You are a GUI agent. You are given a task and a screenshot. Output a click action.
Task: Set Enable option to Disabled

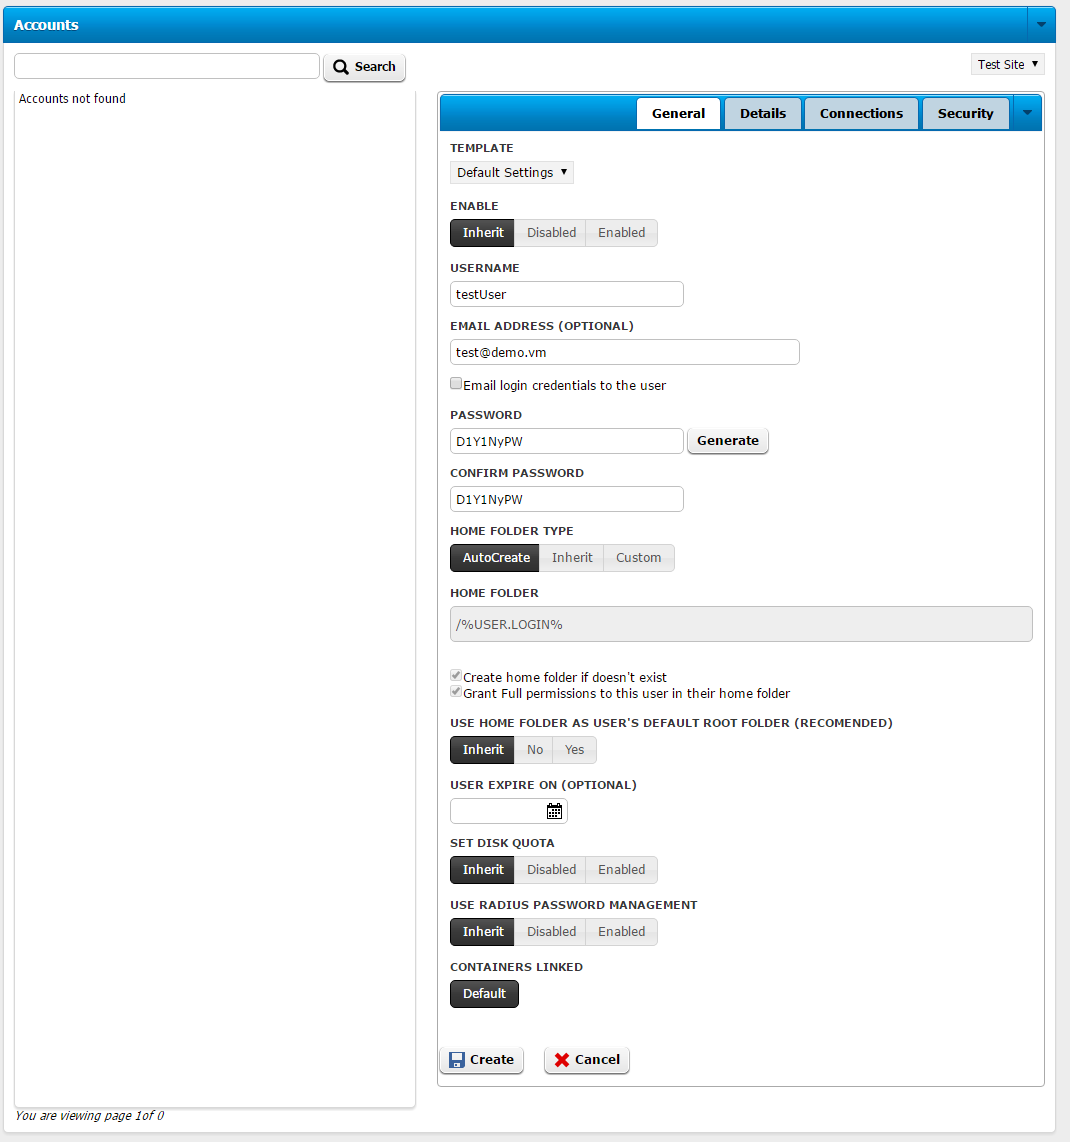click(551, 233)
